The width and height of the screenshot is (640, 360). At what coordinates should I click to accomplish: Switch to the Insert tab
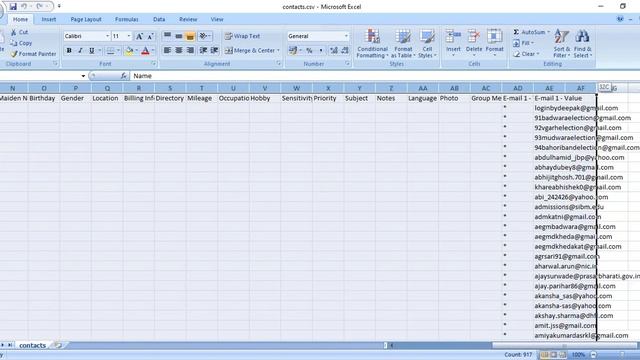(x=49, y=19)
